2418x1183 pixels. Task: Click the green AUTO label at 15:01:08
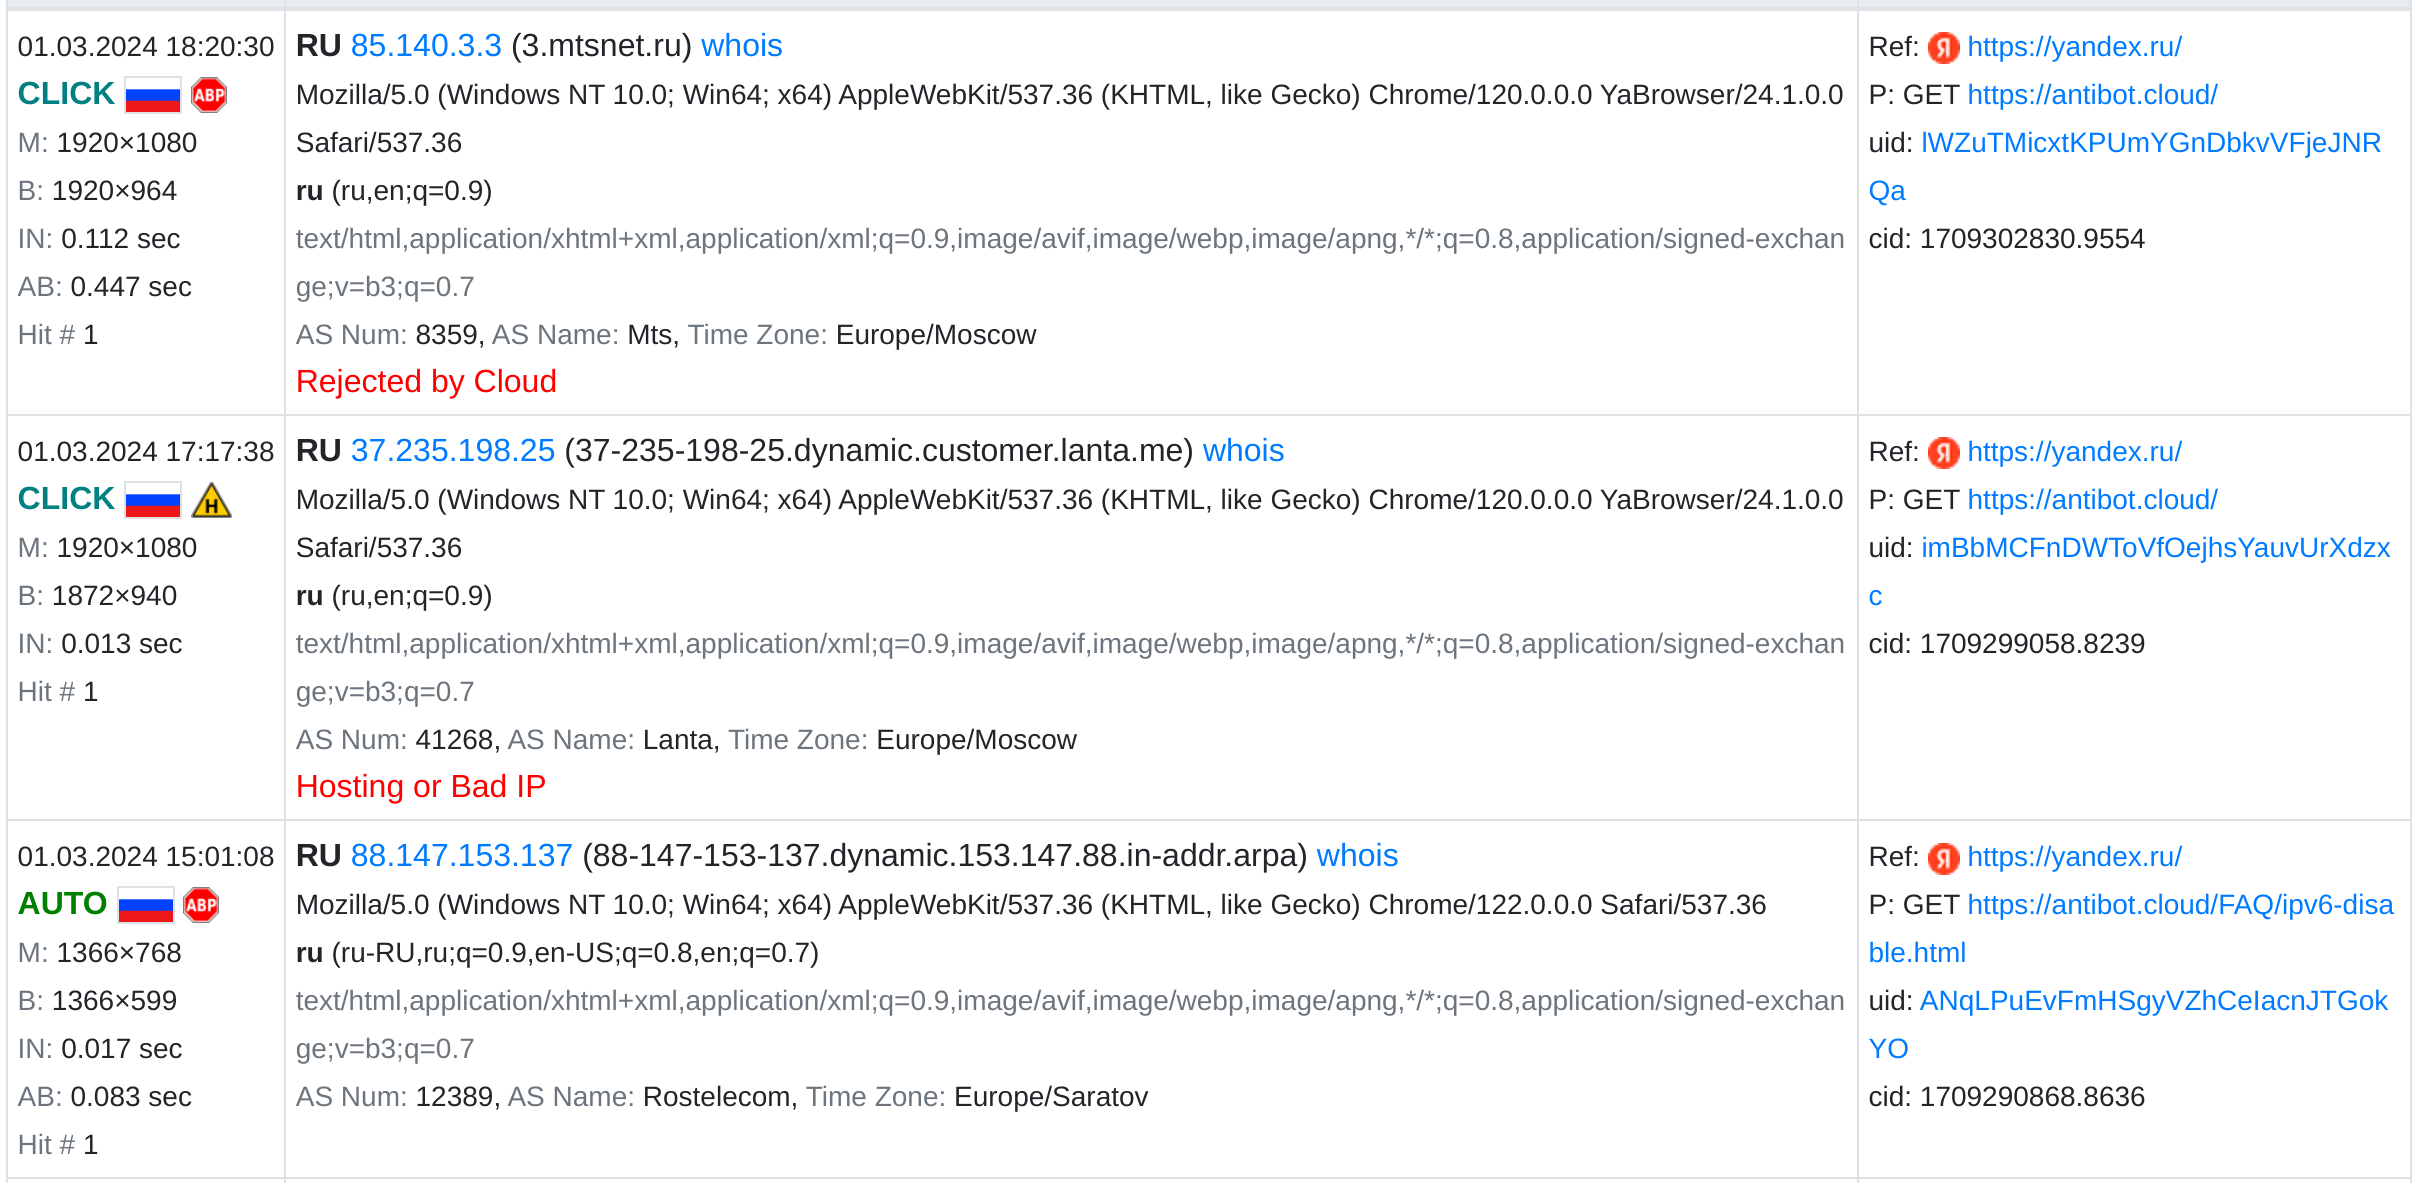pyautogui.click(x=62, y=904)
